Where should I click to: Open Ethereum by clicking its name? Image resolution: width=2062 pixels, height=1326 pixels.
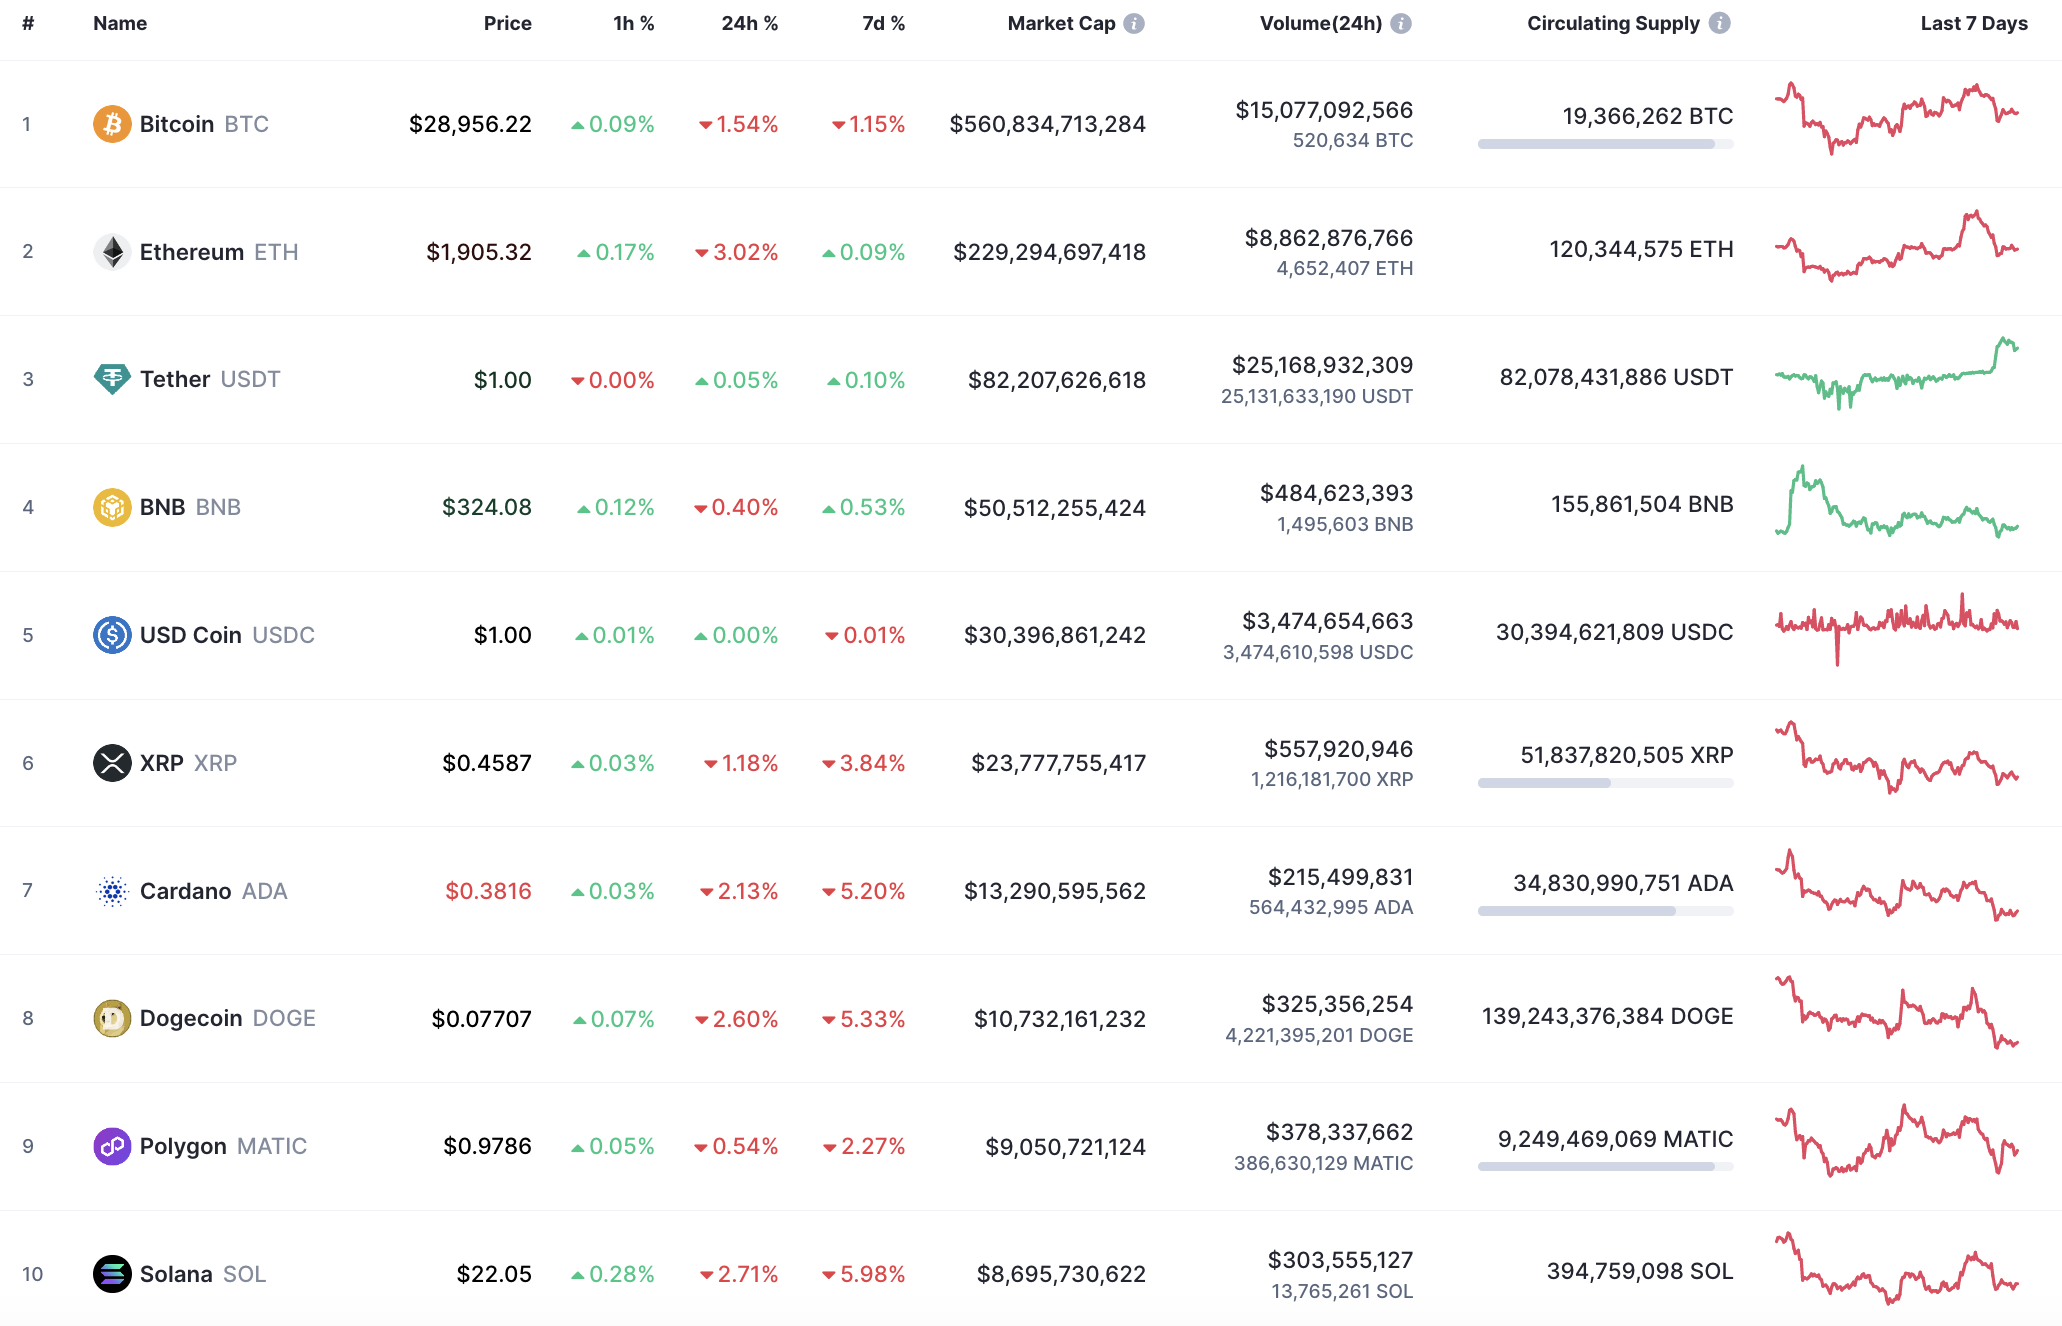[x=194, y=251]
